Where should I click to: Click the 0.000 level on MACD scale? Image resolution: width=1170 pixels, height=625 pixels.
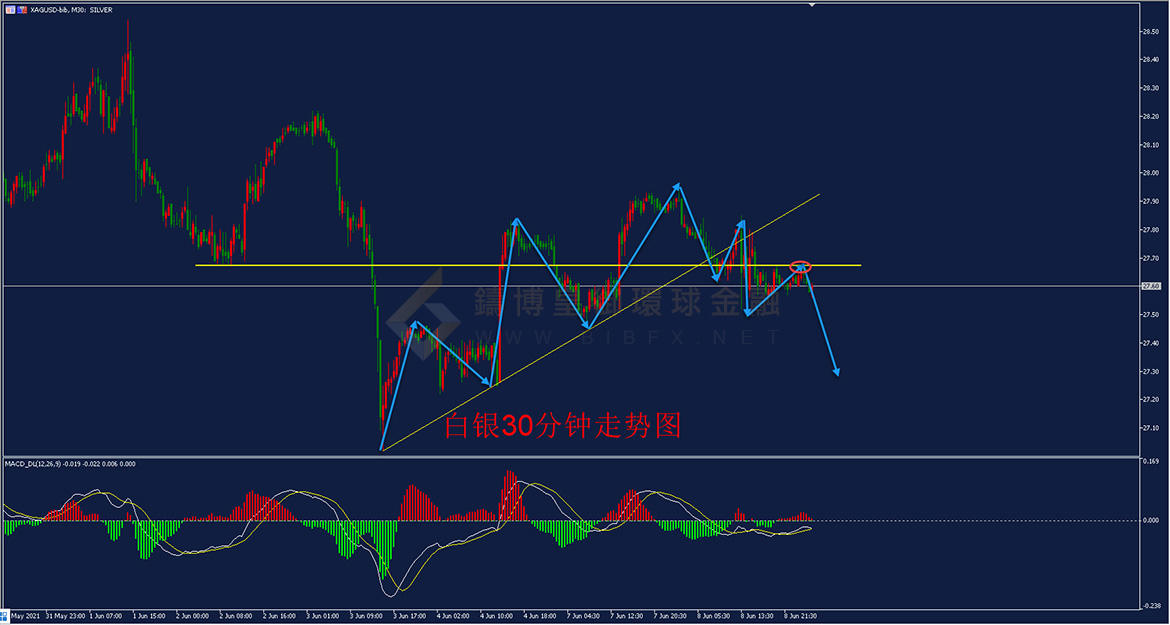point(1151,520)
